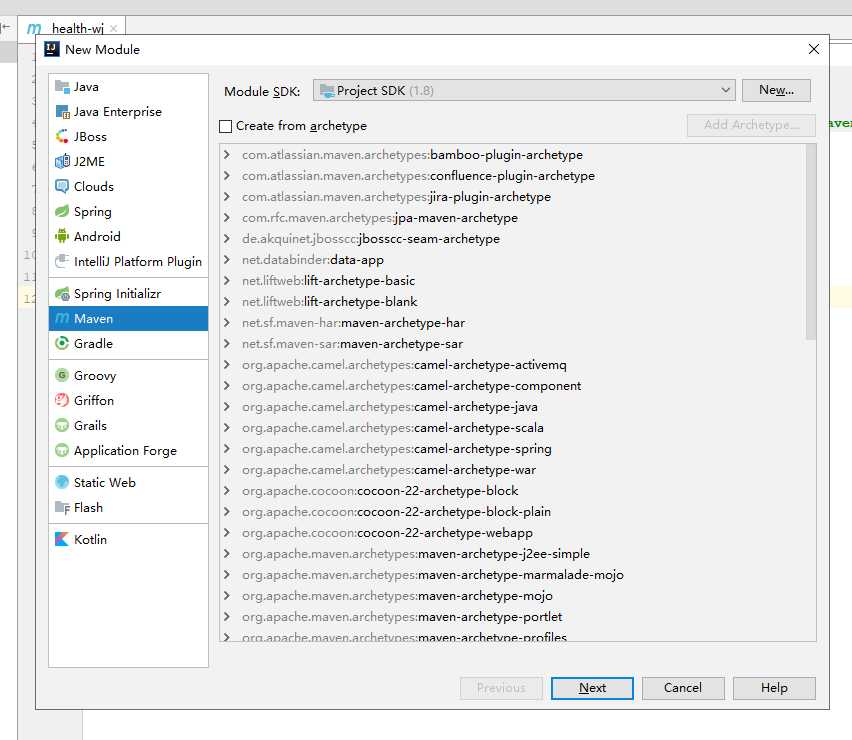852x740 pixels.
Task: Expand jira-plugin-archetype node
Action: point(227,197)
